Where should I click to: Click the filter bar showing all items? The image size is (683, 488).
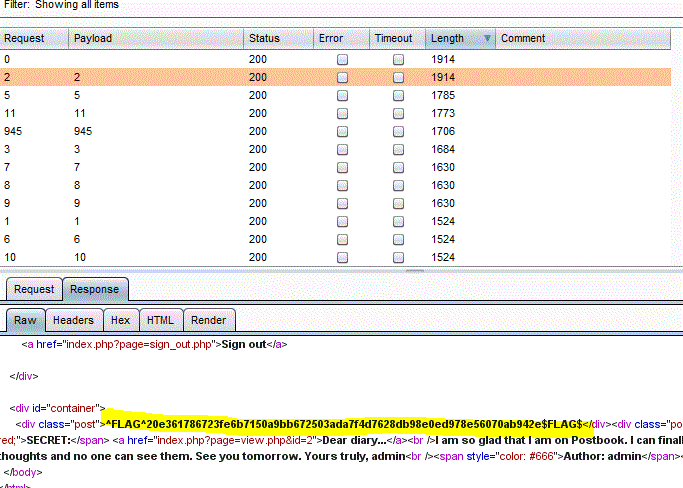click(x=60, y=6)
